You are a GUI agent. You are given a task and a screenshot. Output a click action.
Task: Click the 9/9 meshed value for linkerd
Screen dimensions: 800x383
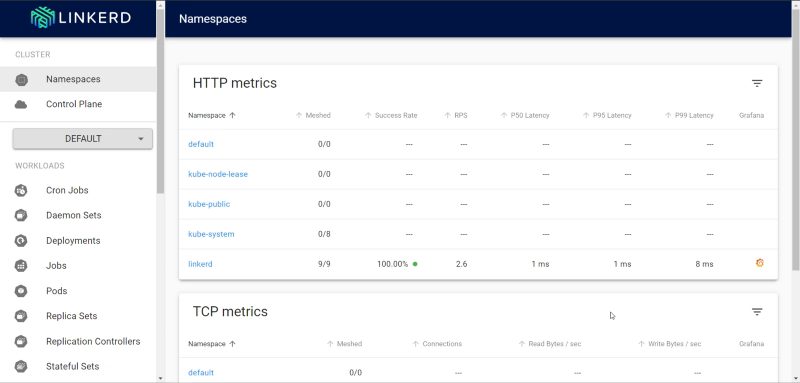pos(324,264)
